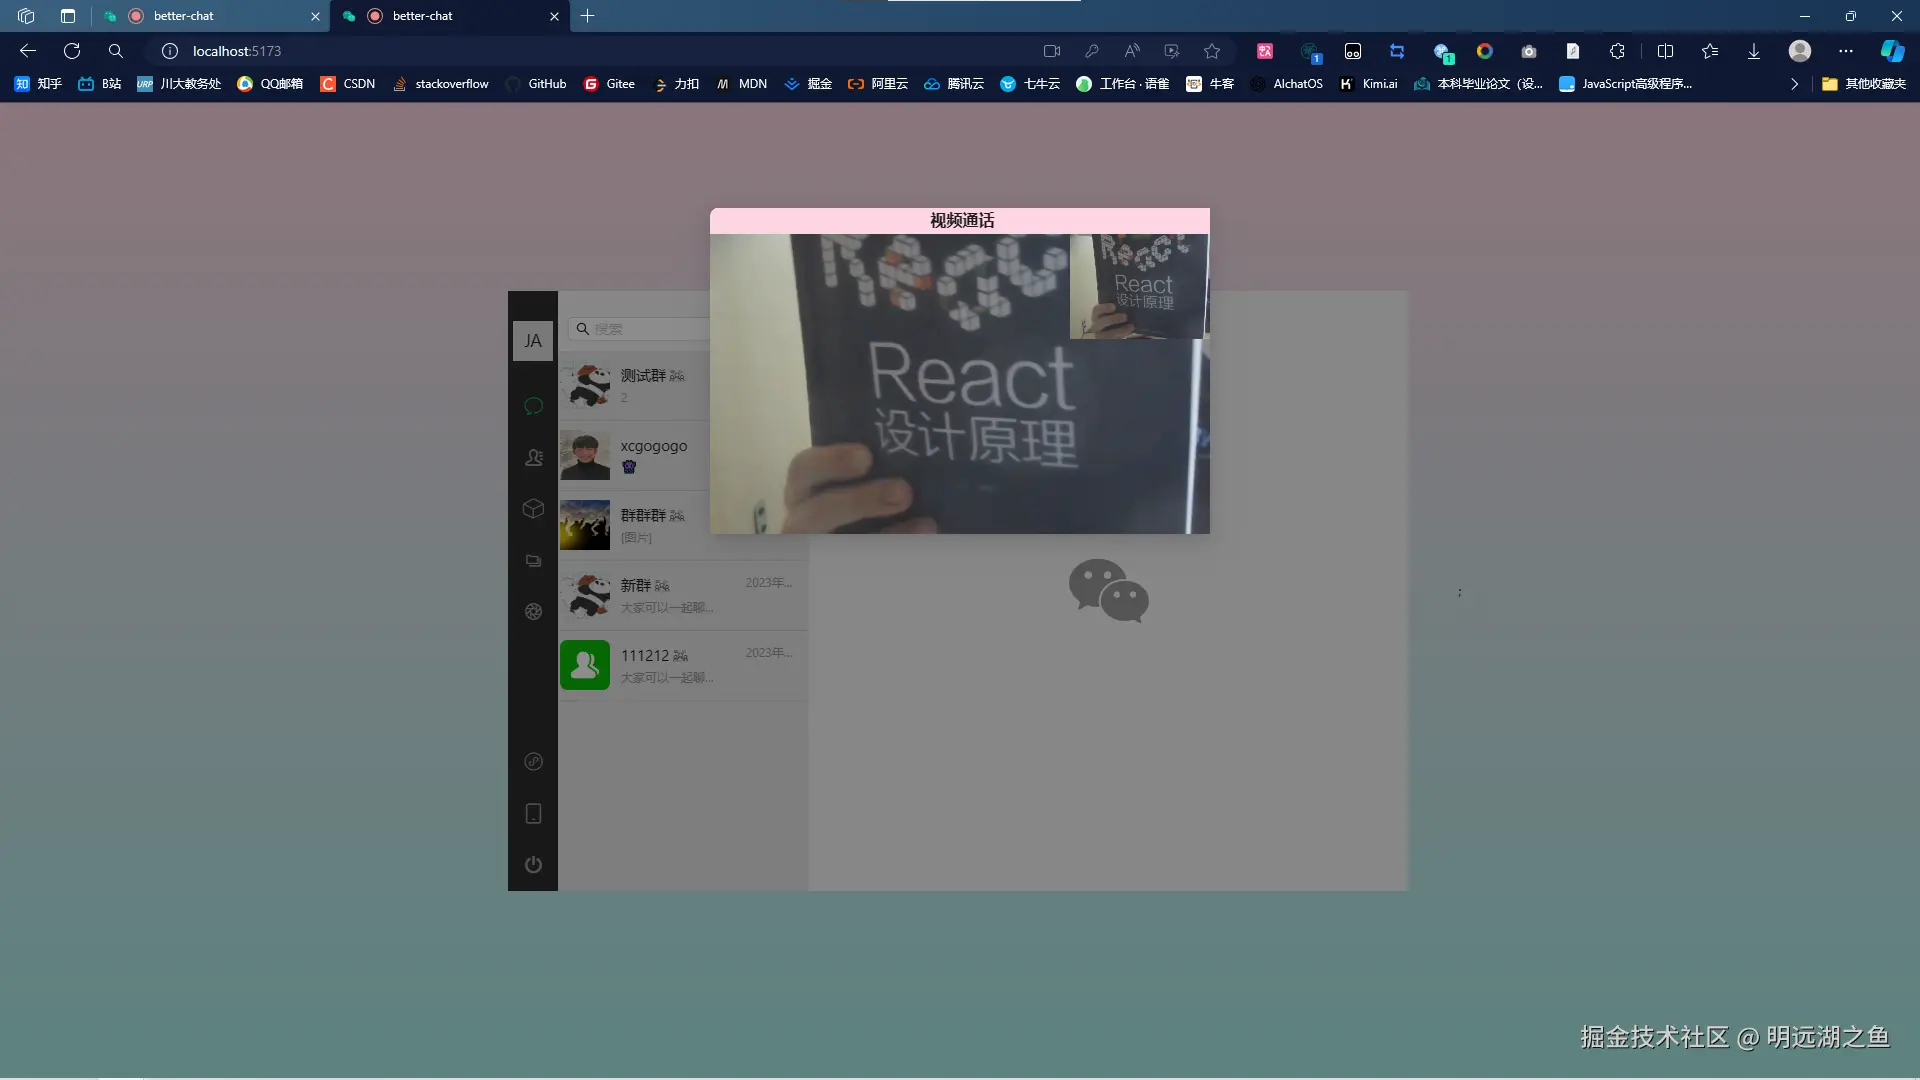
Task: Expand the bookmarks overflow chevron
Action: click(1794, 84)
